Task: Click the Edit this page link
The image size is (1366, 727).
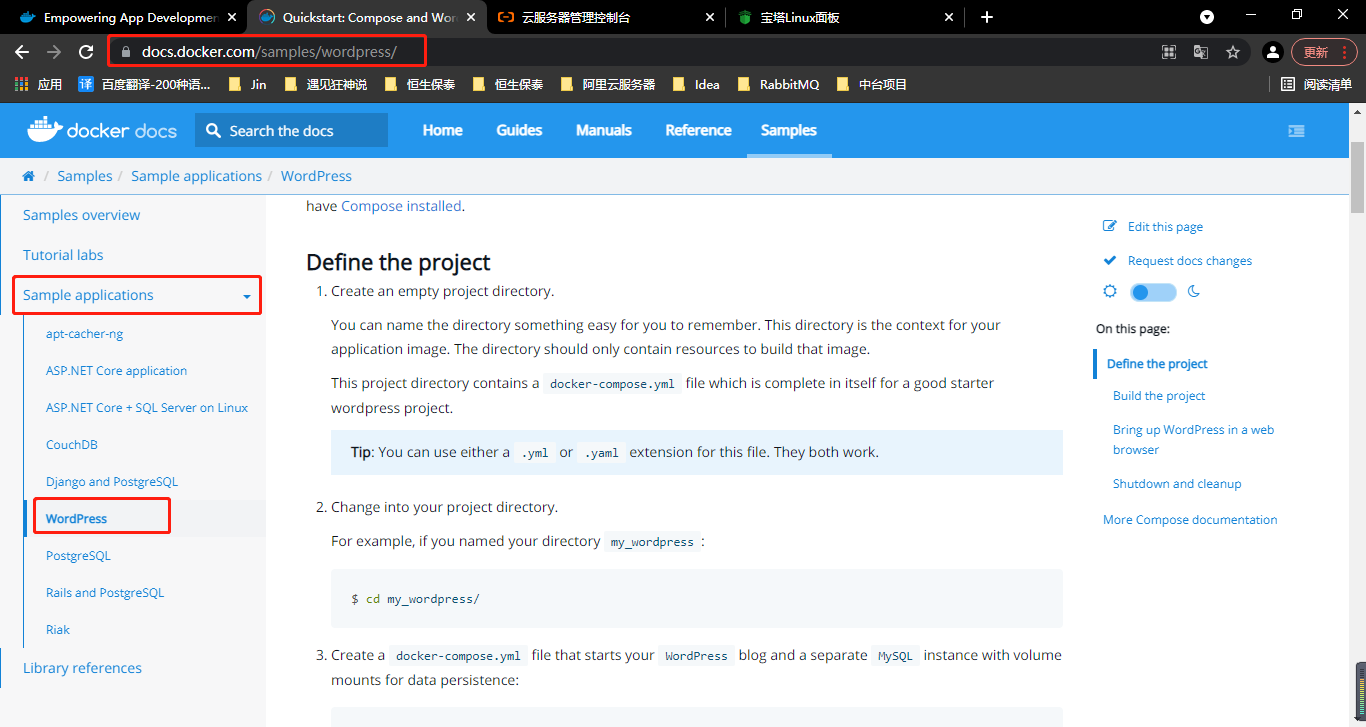Action: tap(1165, 227)
